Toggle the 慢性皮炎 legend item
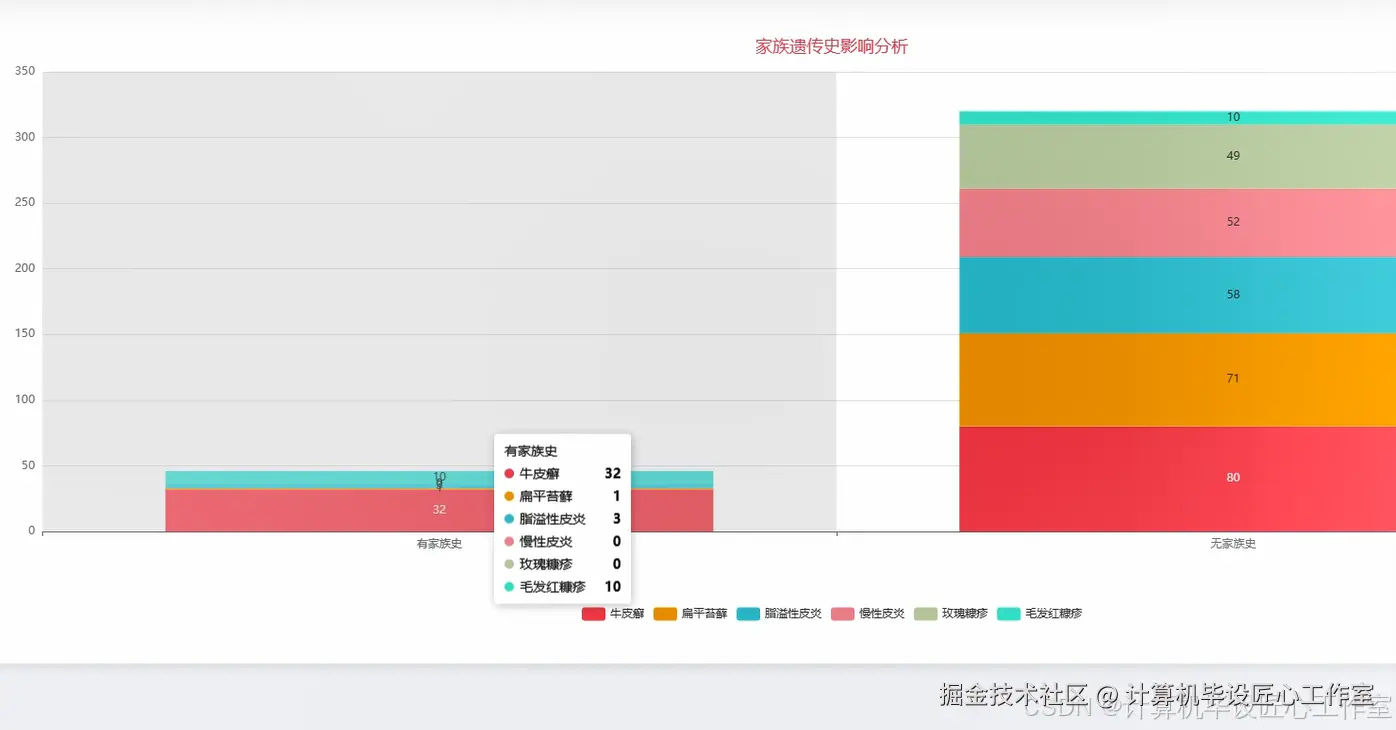 [868, 614]
